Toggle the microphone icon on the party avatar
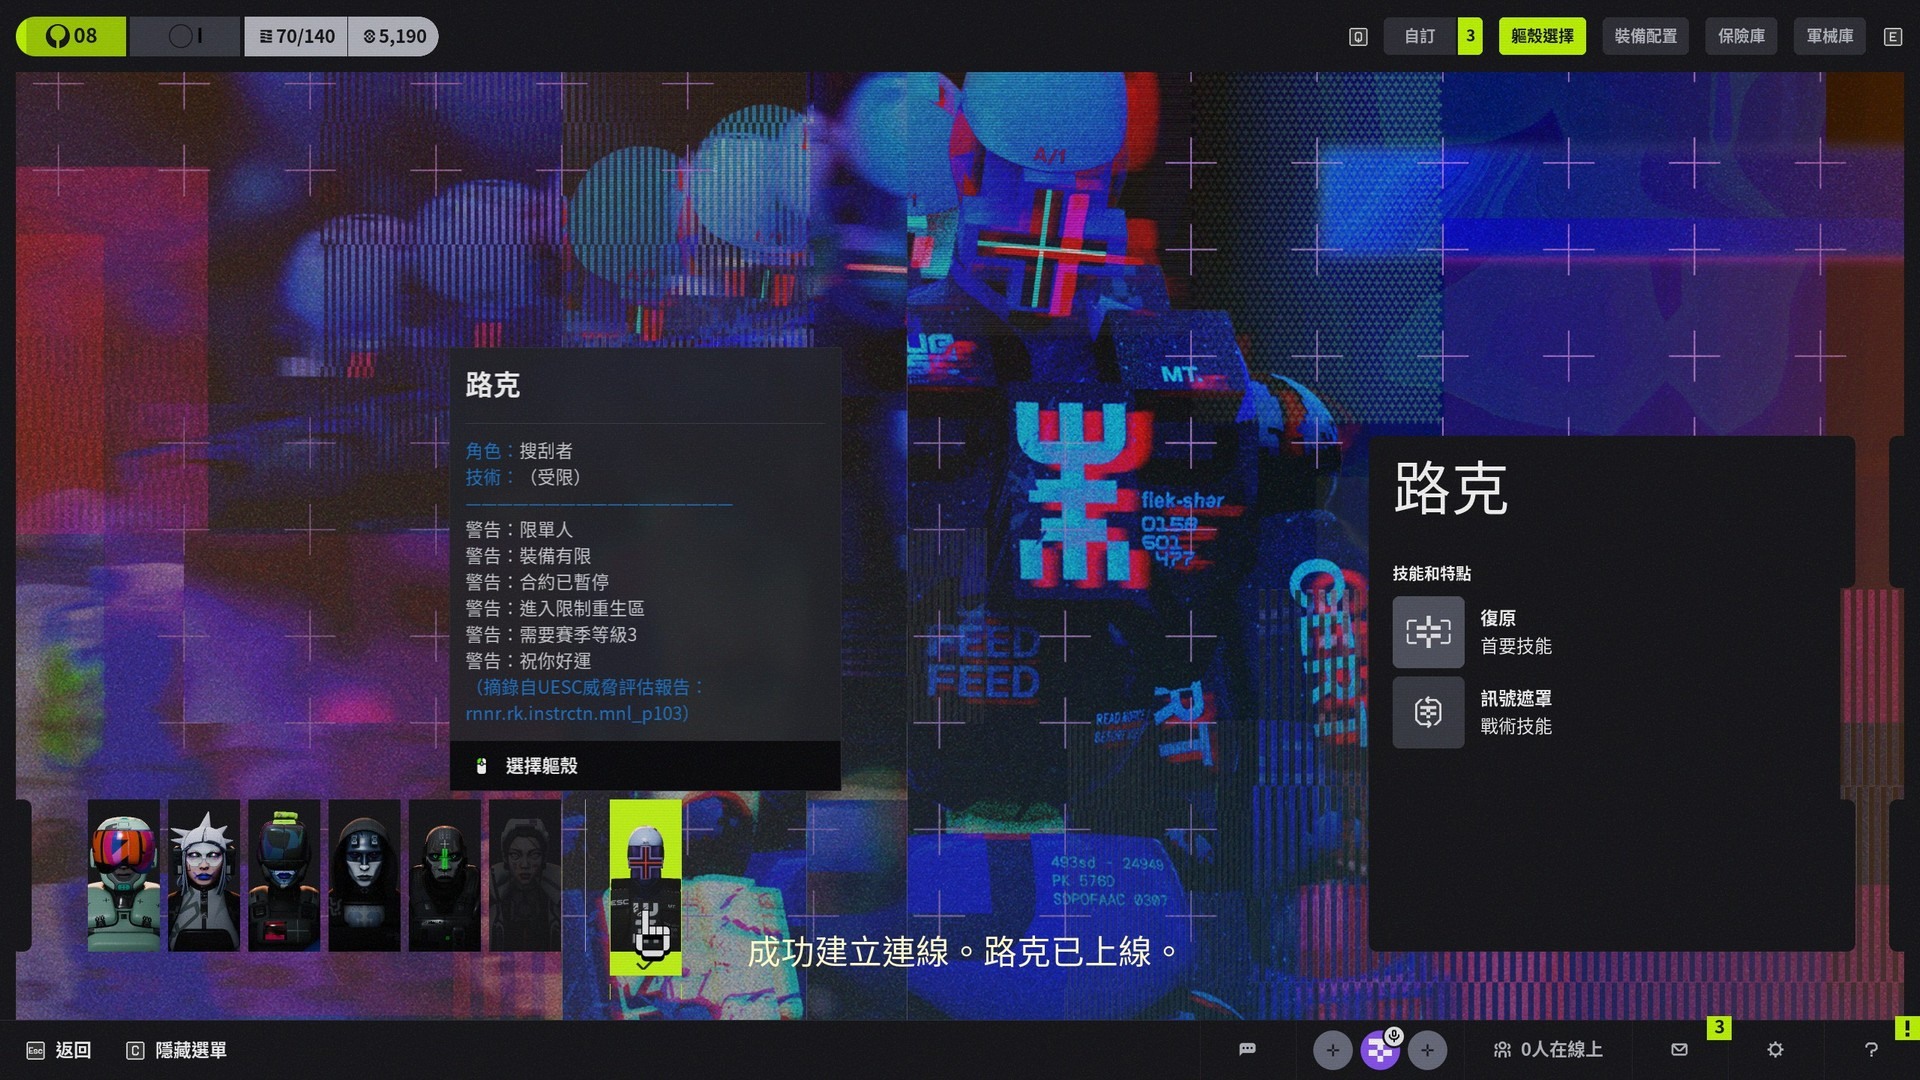 pyautogui.click(x=1393, y=1036)
